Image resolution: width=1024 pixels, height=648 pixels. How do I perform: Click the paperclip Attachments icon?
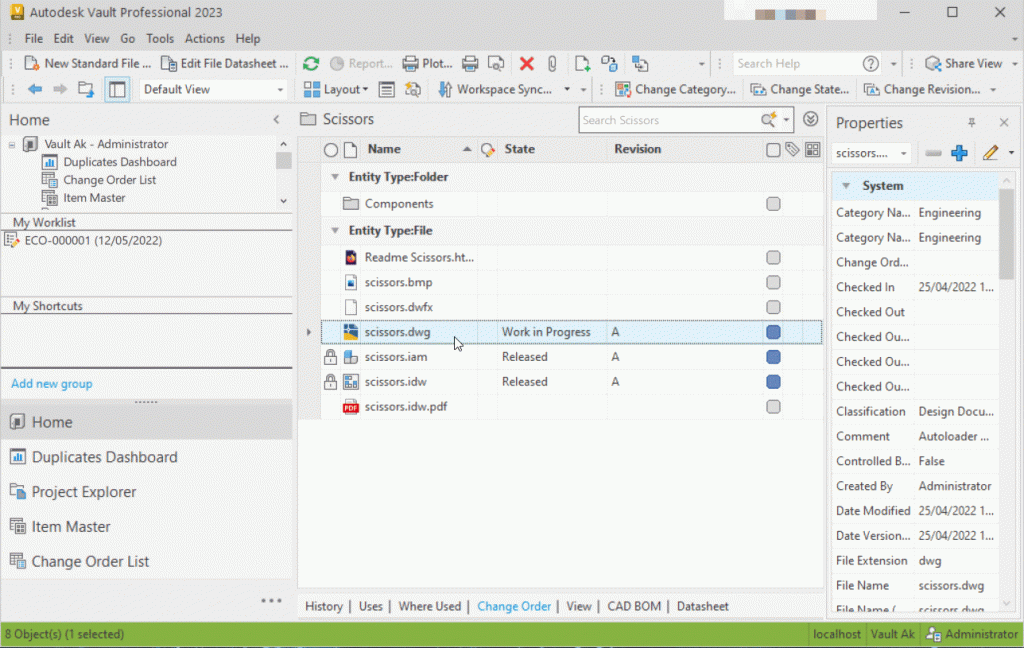(x=552, y=63)
